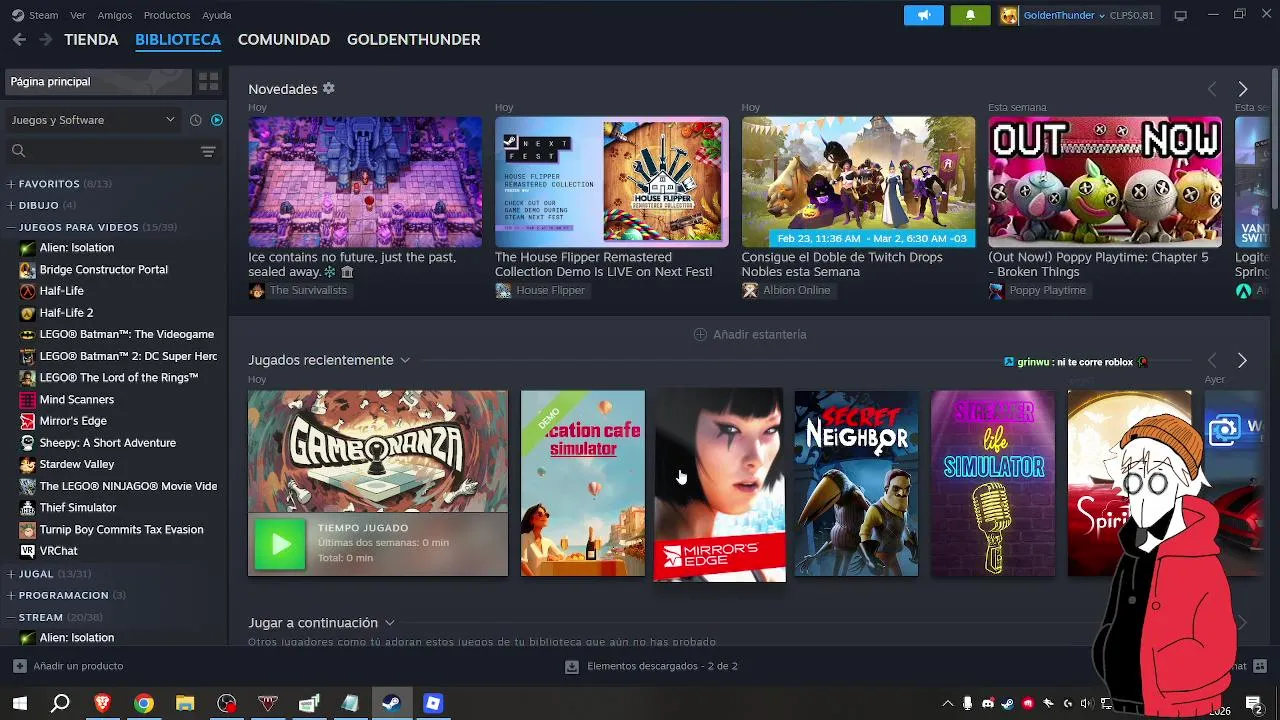Click the Página principal button

[x=98, y=82]
